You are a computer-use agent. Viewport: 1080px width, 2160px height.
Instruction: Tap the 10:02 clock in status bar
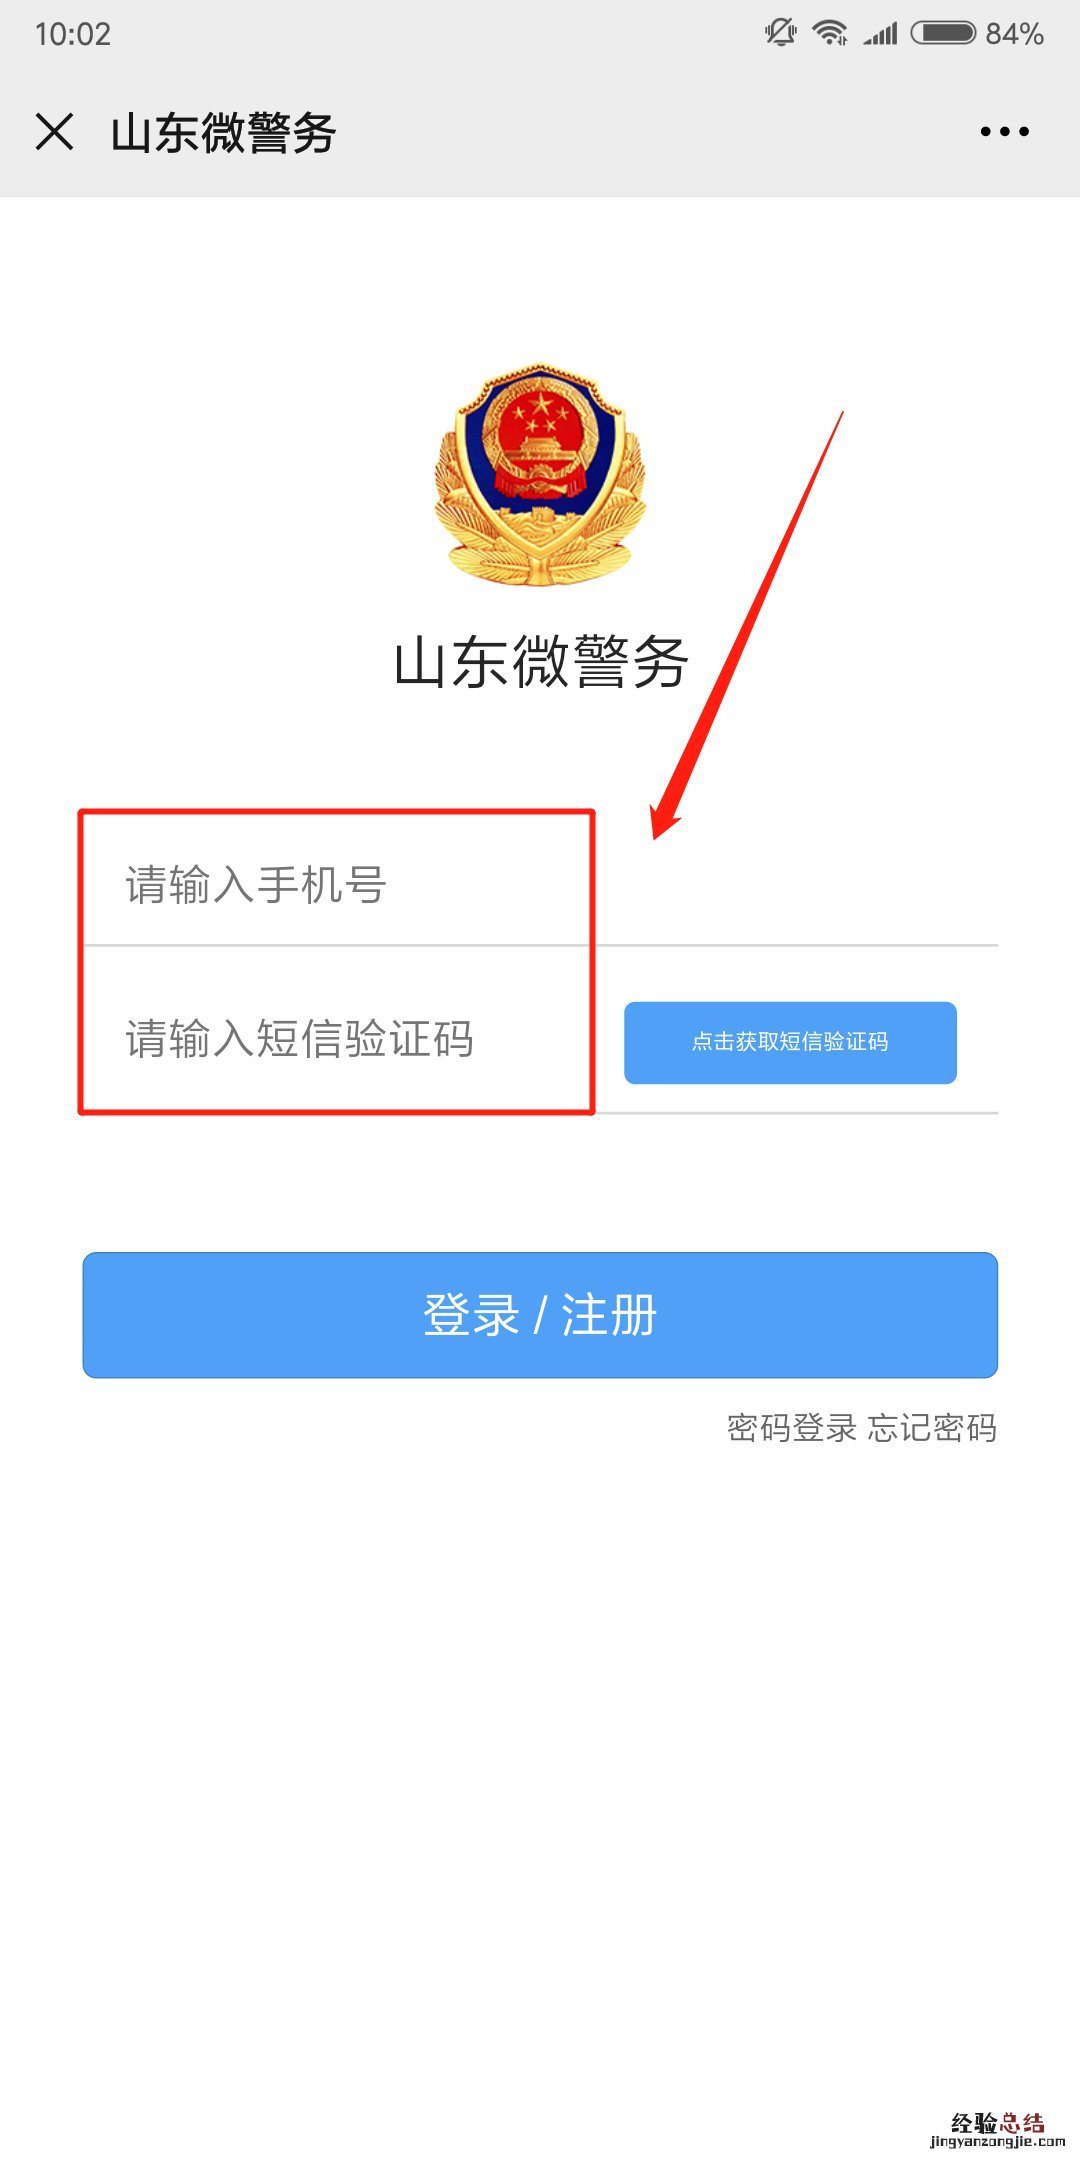pyautogui.click(x=72, y=34)
